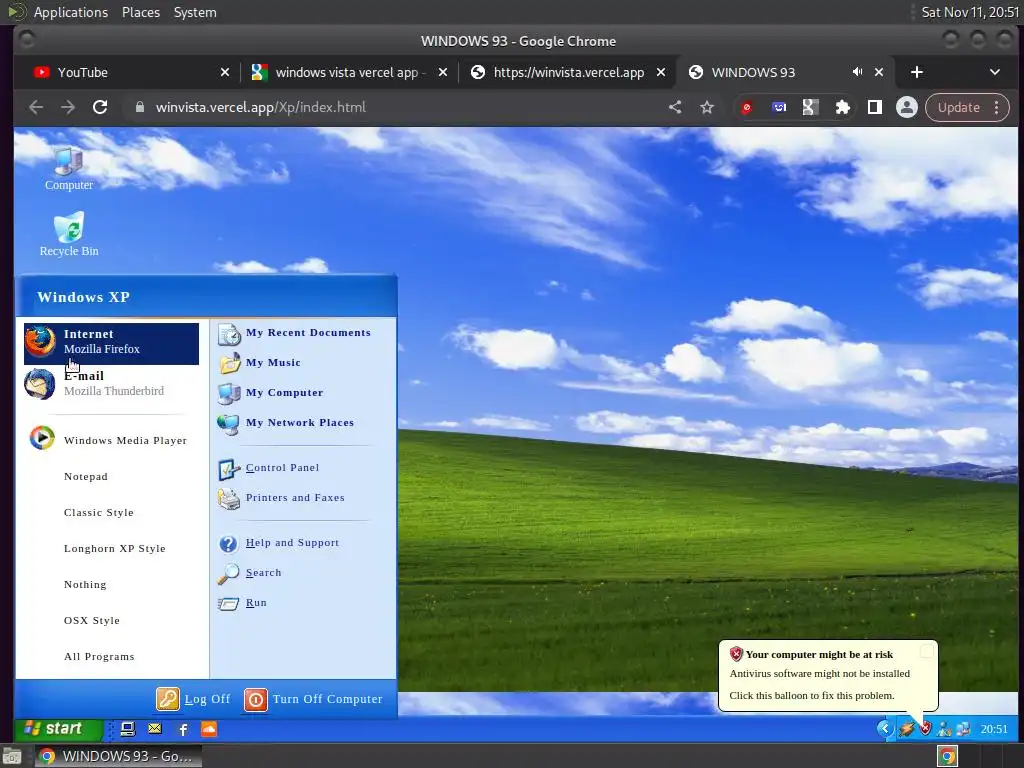Viewport: 1024px width, 768px height.
Task: Click the Chrome Update button
Action: pos(959,107)
